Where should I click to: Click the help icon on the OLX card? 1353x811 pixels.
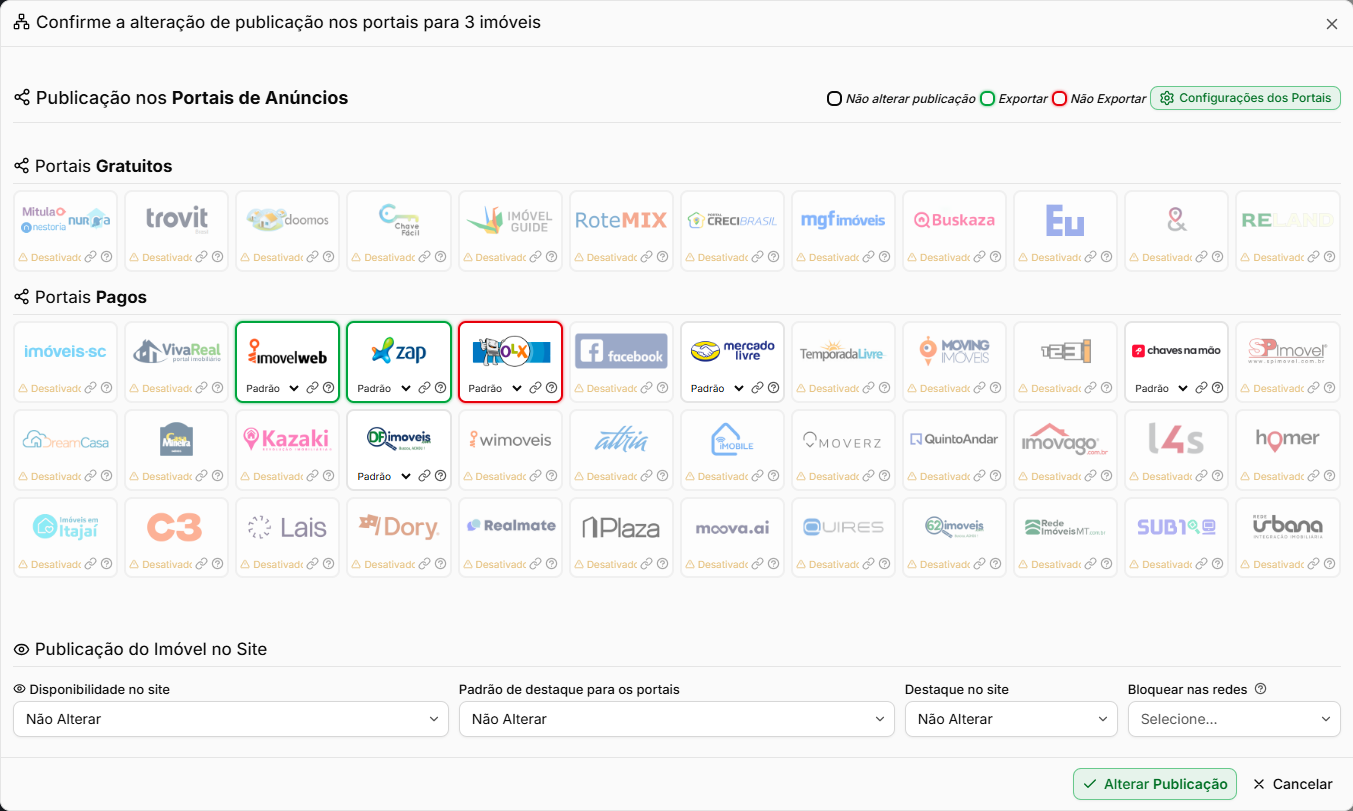(551, 388)
